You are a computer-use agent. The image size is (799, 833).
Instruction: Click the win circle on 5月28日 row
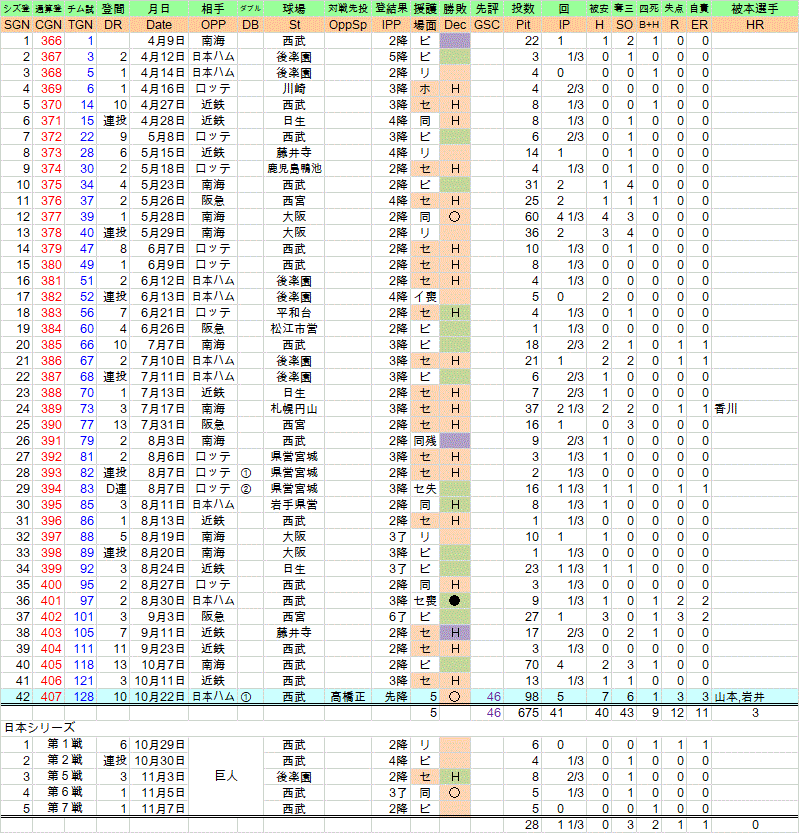454,217
